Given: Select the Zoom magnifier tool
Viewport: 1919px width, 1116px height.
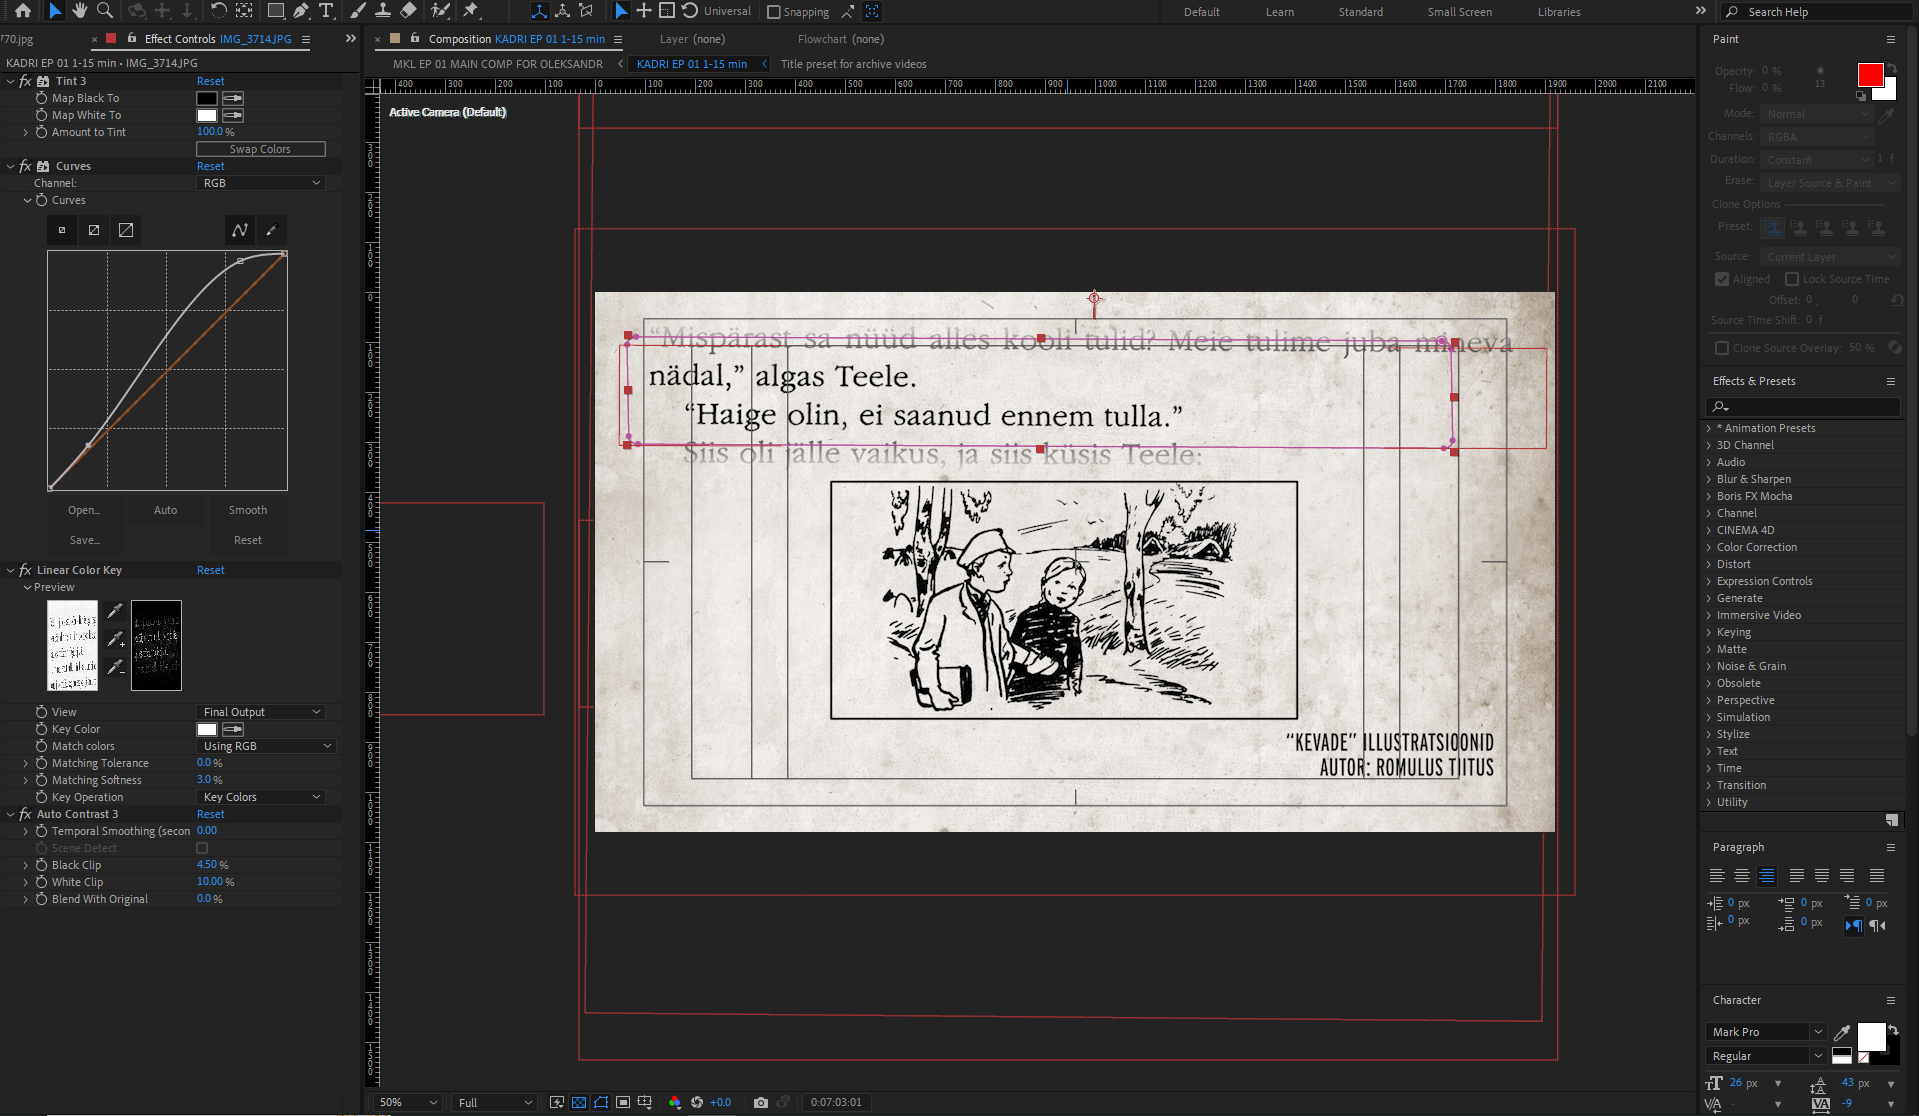Looking at the screenshot, I should pyautogui.click(x=104, y=11).
